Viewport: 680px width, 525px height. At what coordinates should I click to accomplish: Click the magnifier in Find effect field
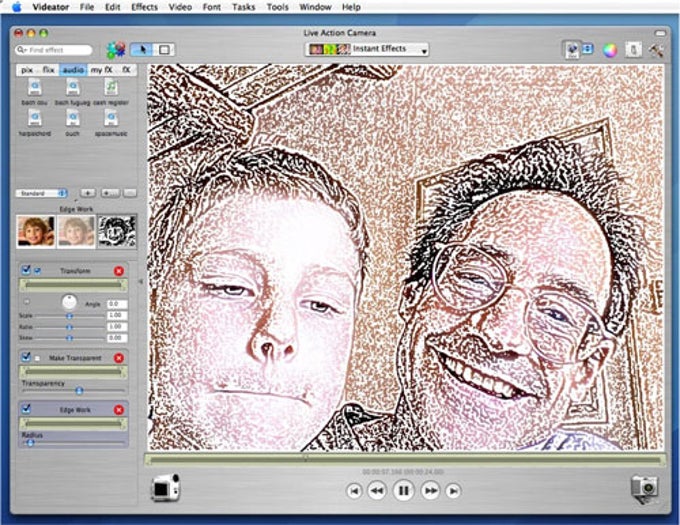[x=22, y=50]
